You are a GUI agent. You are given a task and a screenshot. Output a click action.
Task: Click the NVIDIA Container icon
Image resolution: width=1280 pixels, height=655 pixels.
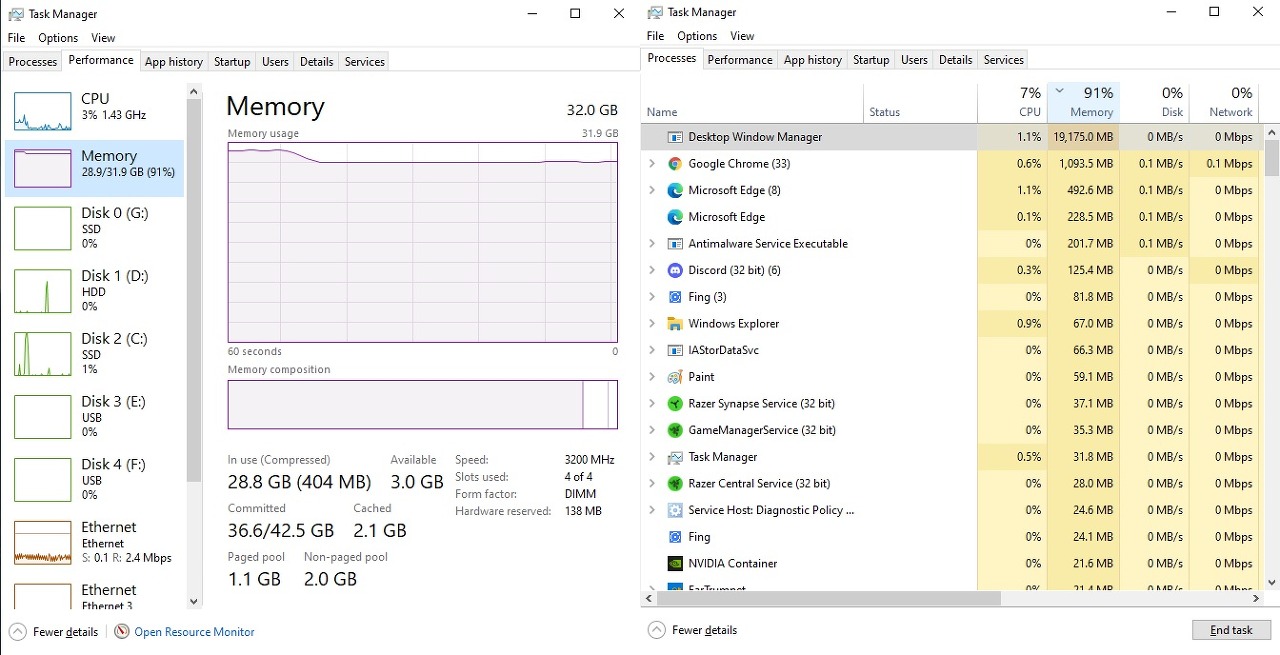point(675,564)
